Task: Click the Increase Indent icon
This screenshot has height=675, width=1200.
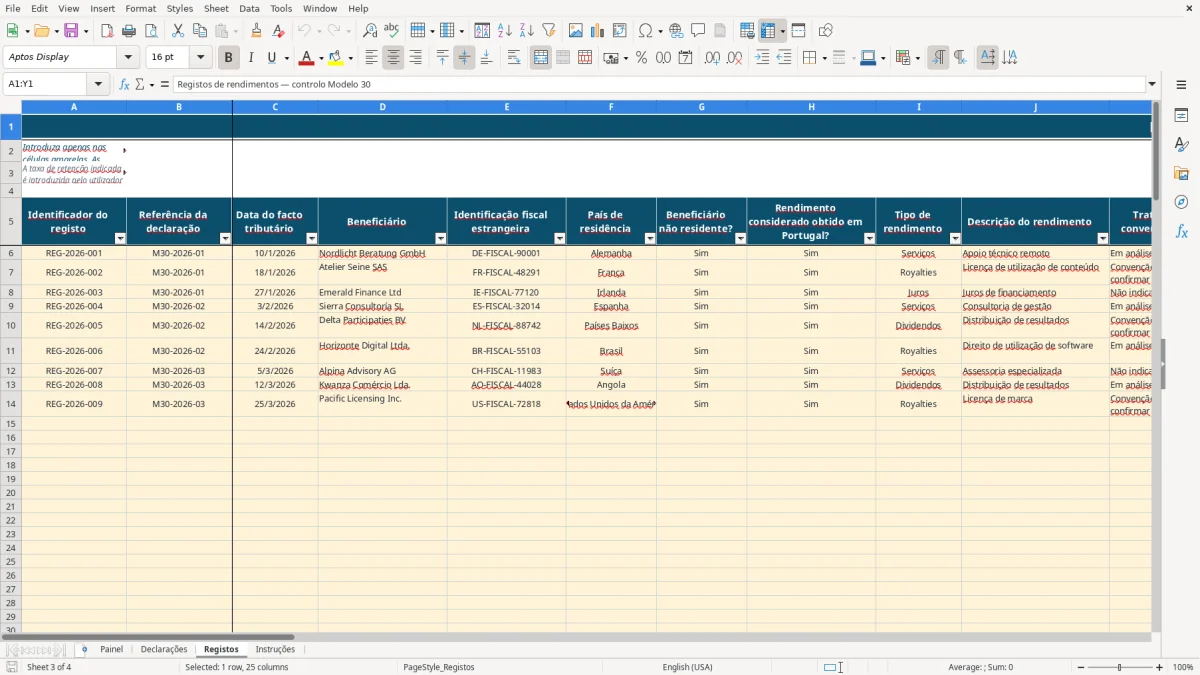Action: [x=762, y=58]
